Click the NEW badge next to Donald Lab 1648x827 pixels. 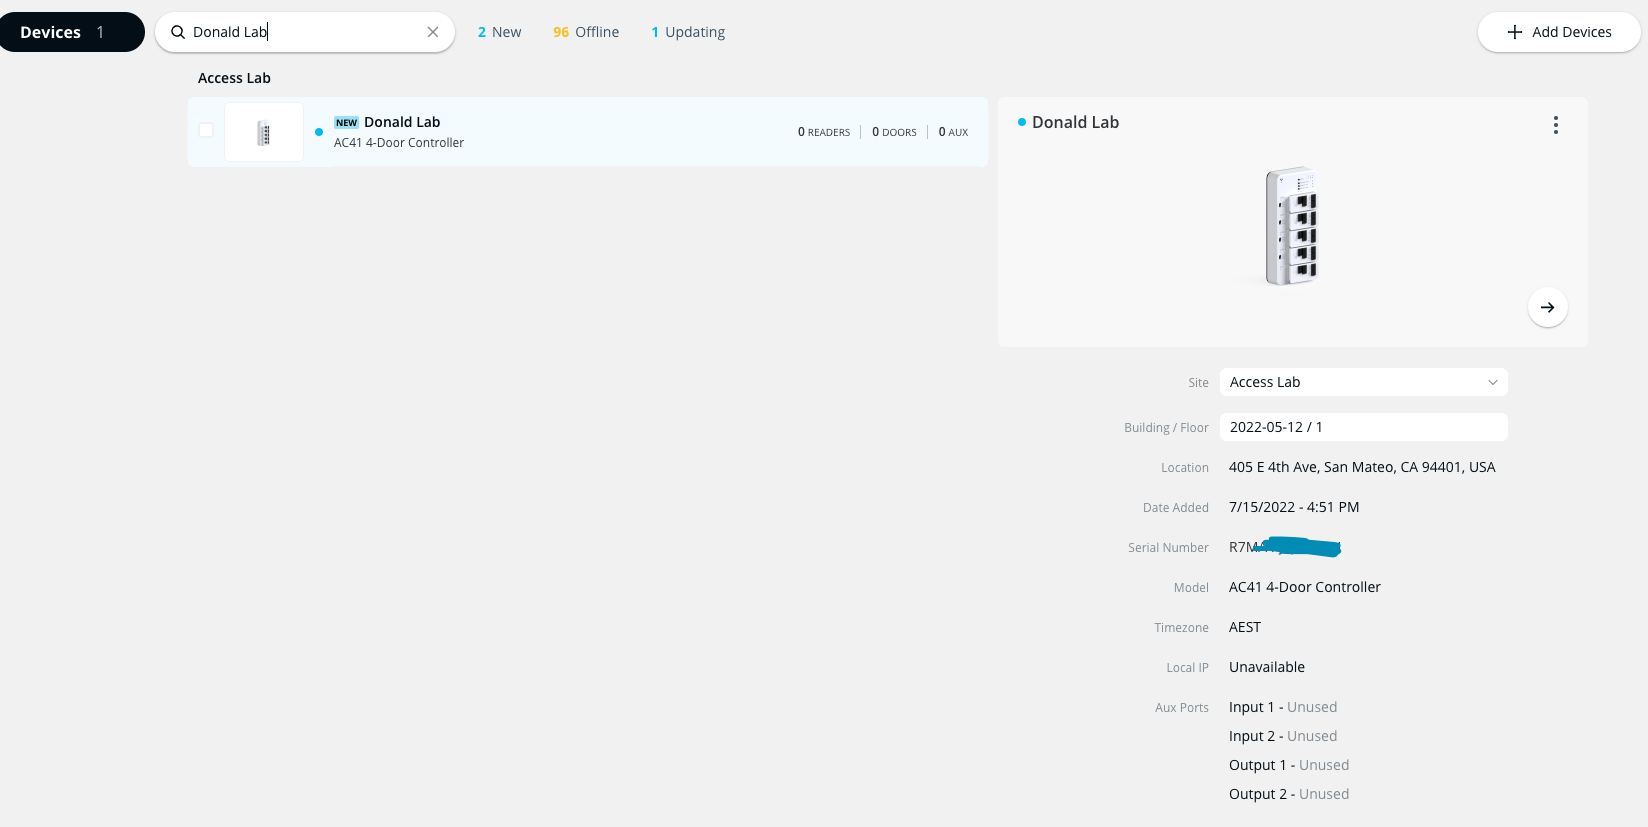tap(346, 123)
